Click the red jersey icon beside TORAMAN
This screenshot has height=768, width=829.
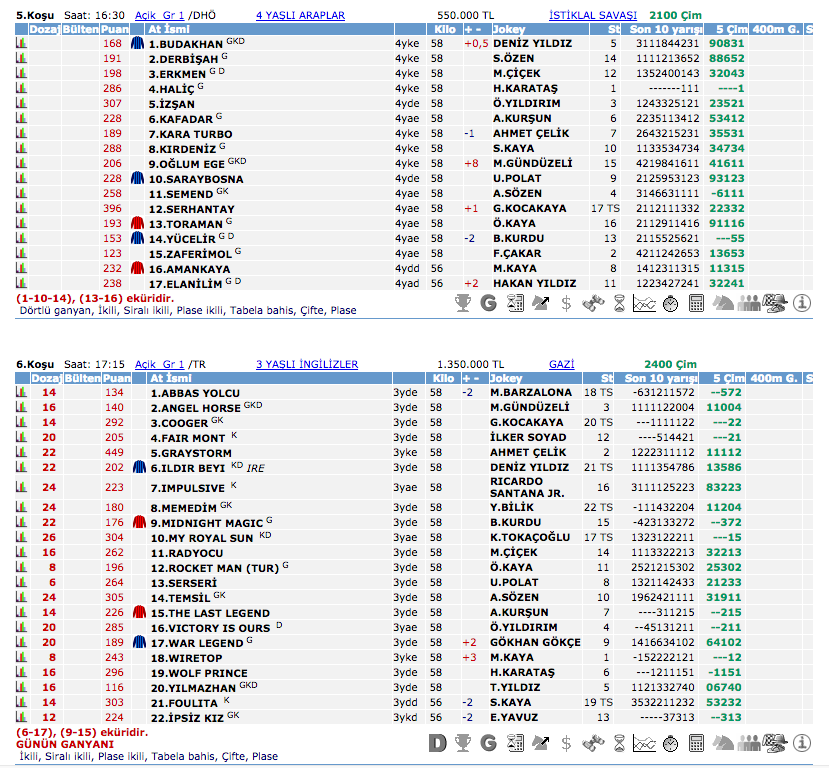pos(139,224)
